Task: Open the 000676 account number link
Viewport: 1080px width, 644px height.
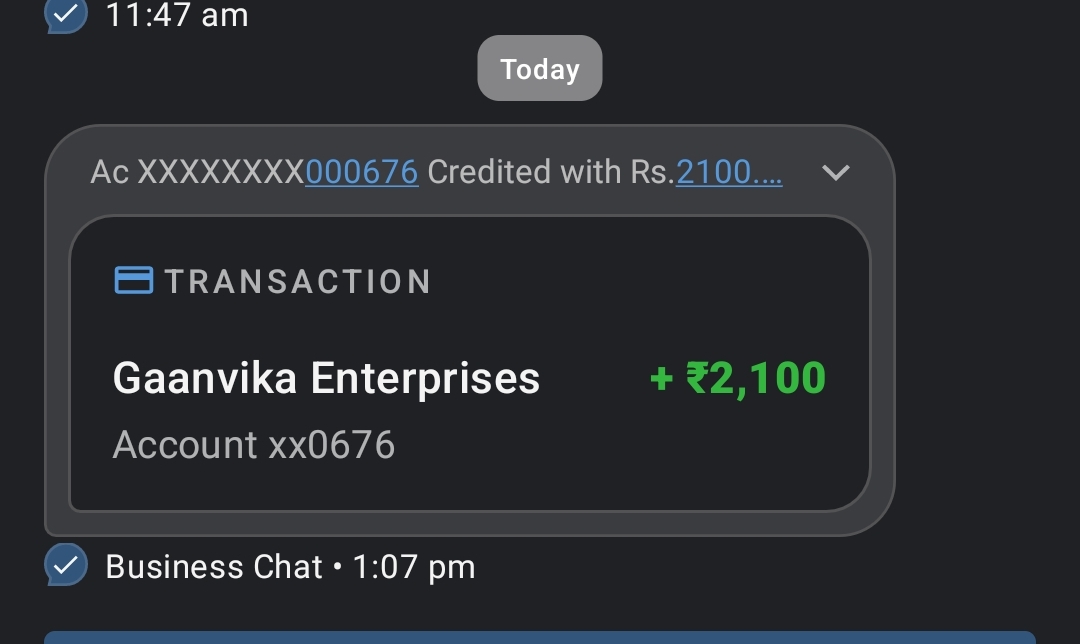Action: pyautogui.click(x=361, y=173)
